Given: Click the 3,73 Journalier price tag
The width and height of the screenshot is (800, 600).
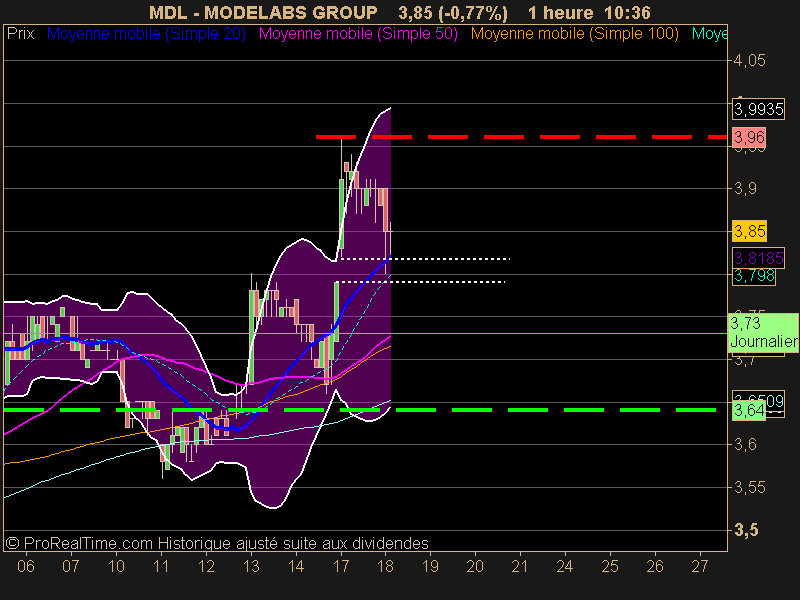Looking at the screenshot, I should coord(763,332).
